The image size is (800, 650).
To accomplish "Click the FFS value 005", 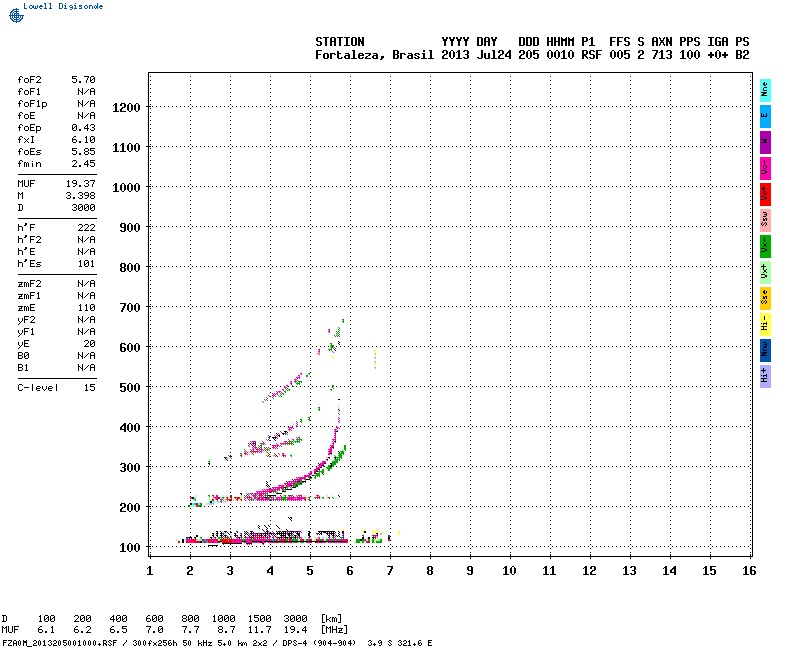I will click(619, 55).
